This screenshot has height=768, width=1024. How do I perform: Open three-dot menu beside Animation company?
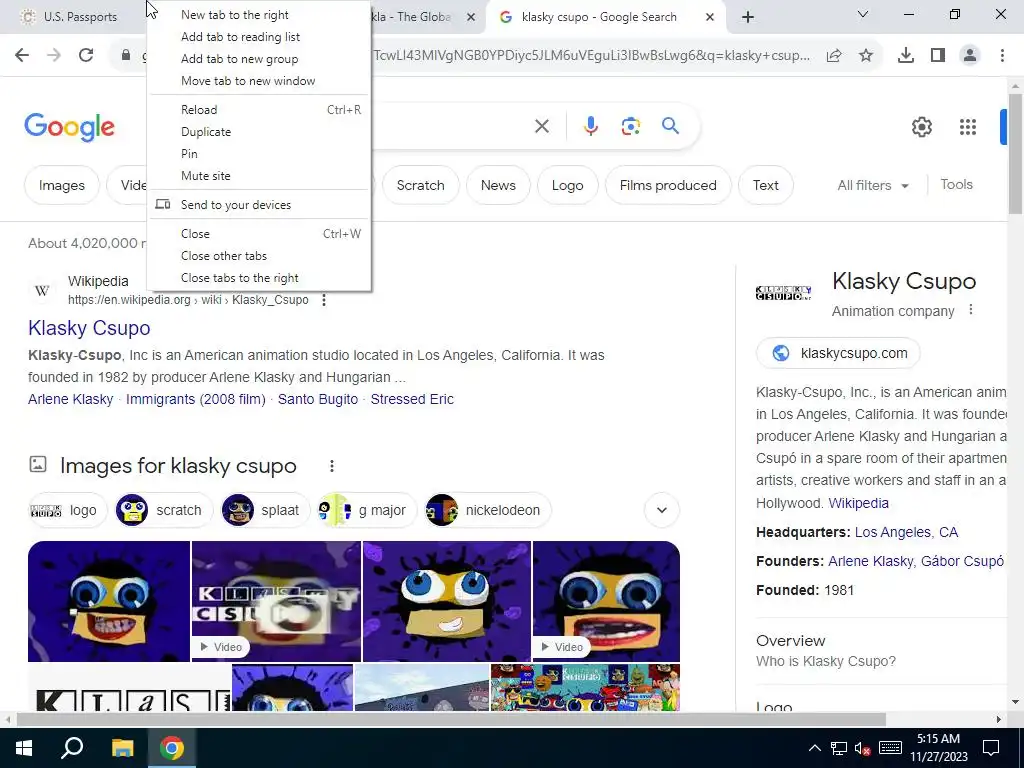[970, 310]
